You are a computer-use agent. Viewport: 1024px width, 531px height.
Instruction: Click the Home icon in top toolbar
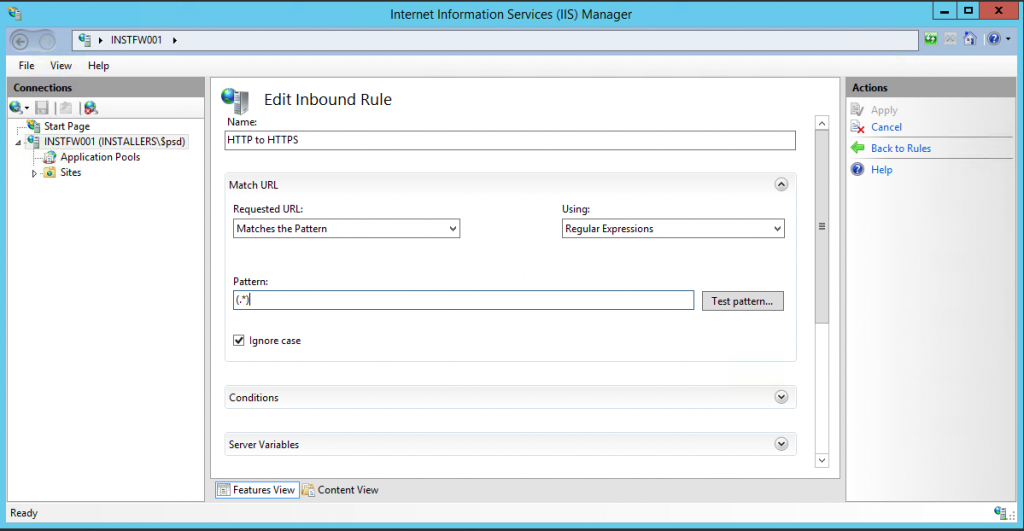coord(970,39)
